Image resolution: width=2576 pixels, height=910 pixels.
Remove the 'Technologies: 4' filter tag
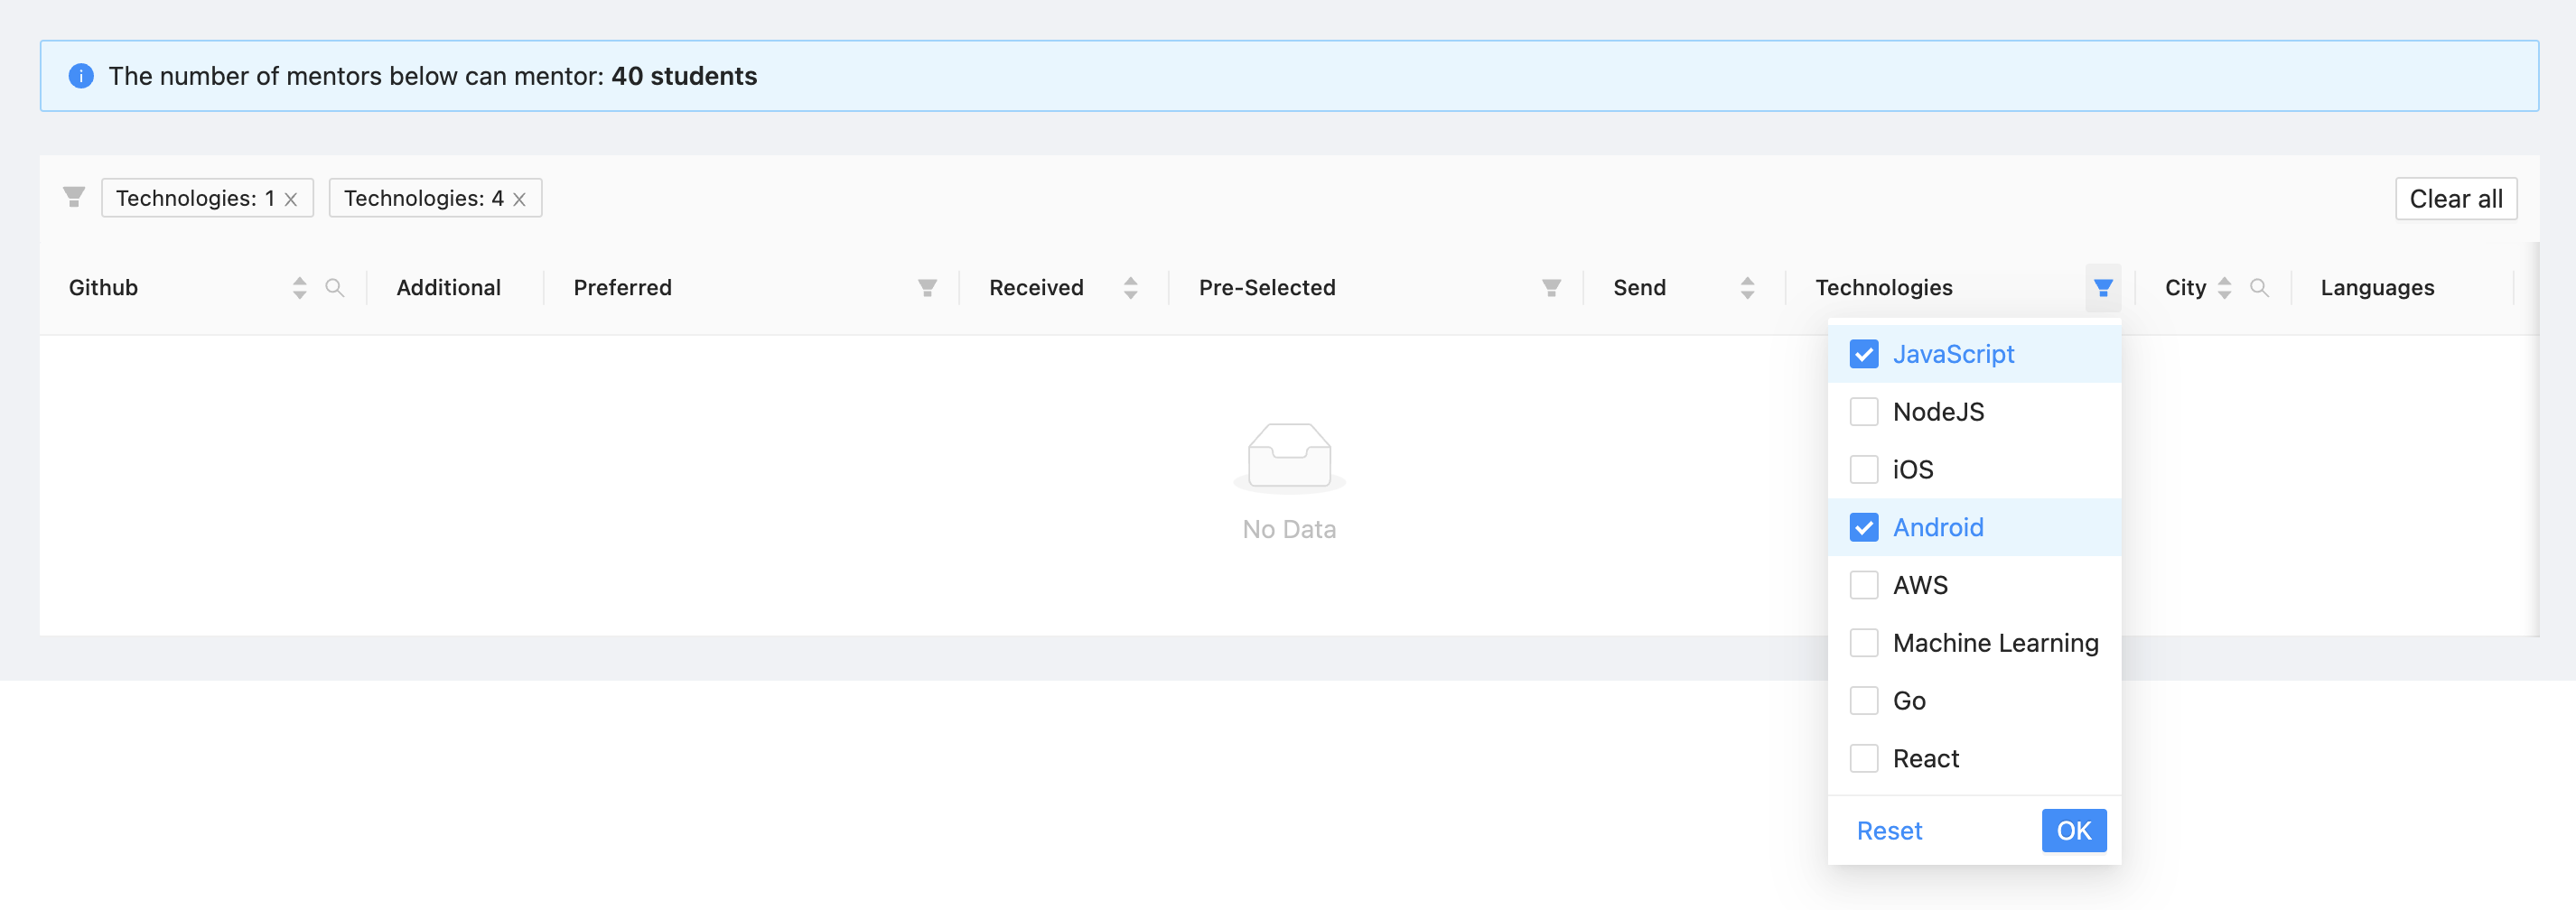pyautogui.click(x=519, y=199)
